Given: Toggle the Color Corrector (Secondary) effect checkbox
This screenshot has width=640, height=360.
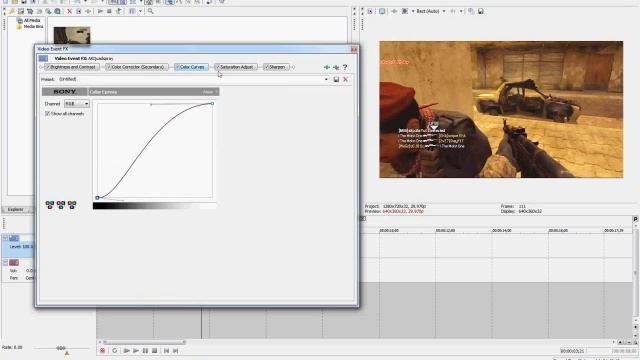Looking at the screenshot, I should point(109,67).
